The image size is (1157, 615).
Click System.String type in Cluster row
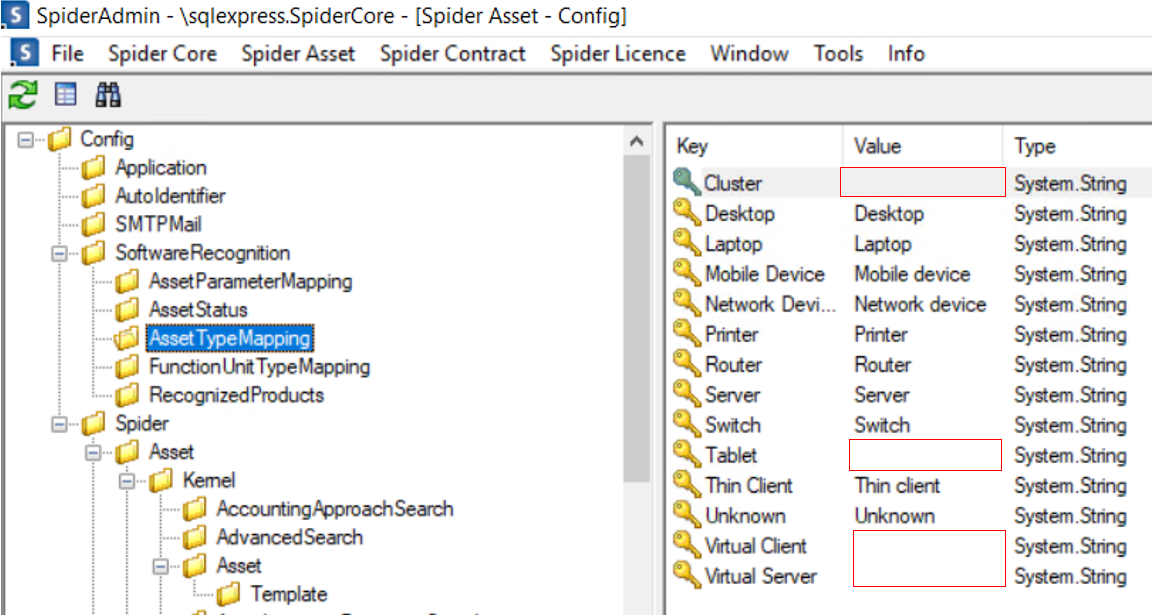[x=1070, y=183]
